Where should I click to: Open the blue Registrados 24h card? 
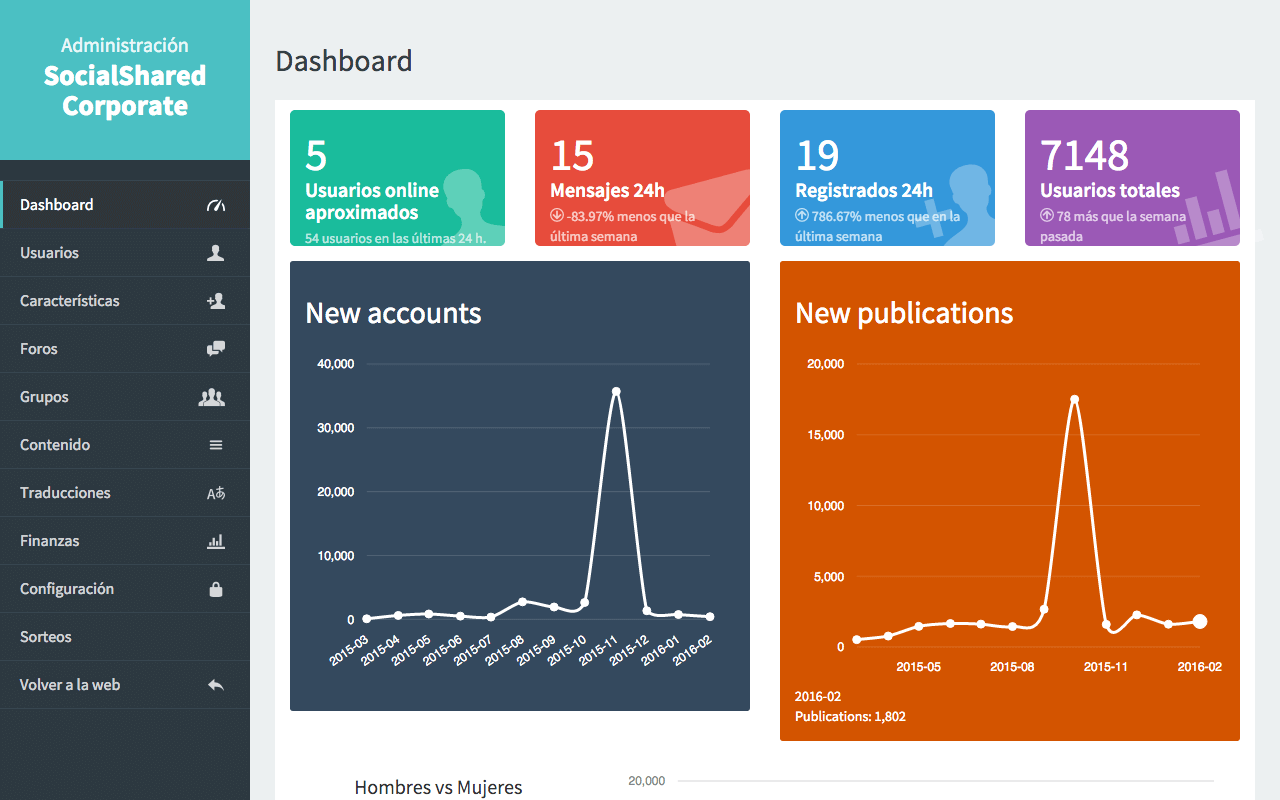[x=887, y=178]
